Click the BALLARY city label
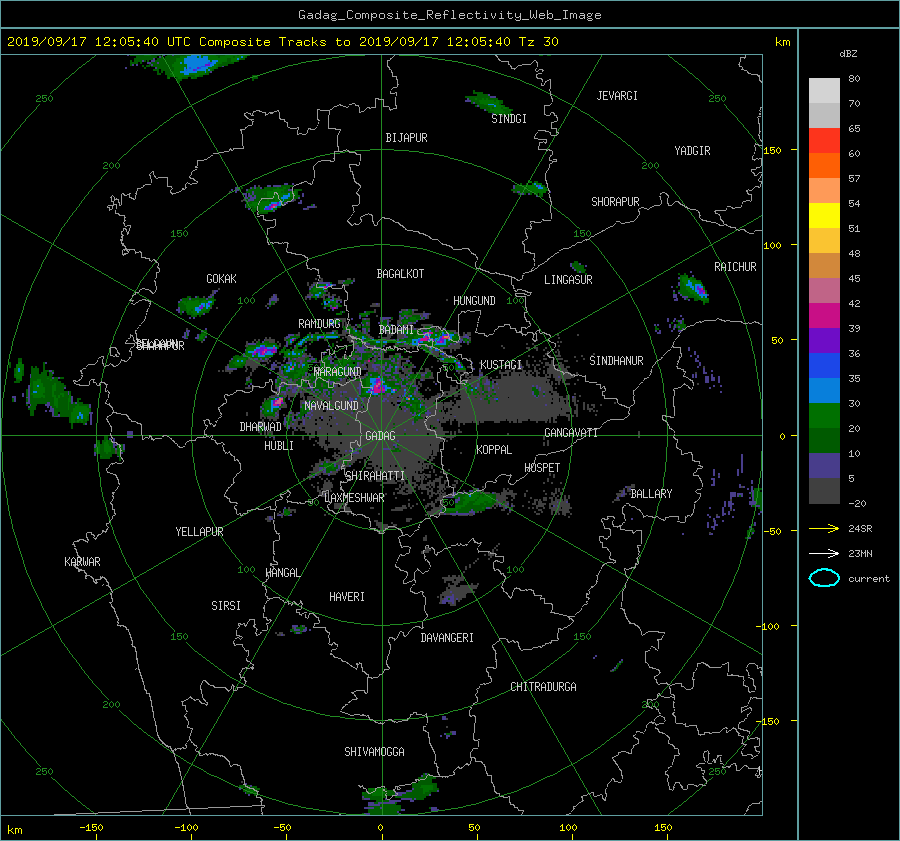Image resolution: width=900 pixels, height=841 pixels. pos(651,494)
